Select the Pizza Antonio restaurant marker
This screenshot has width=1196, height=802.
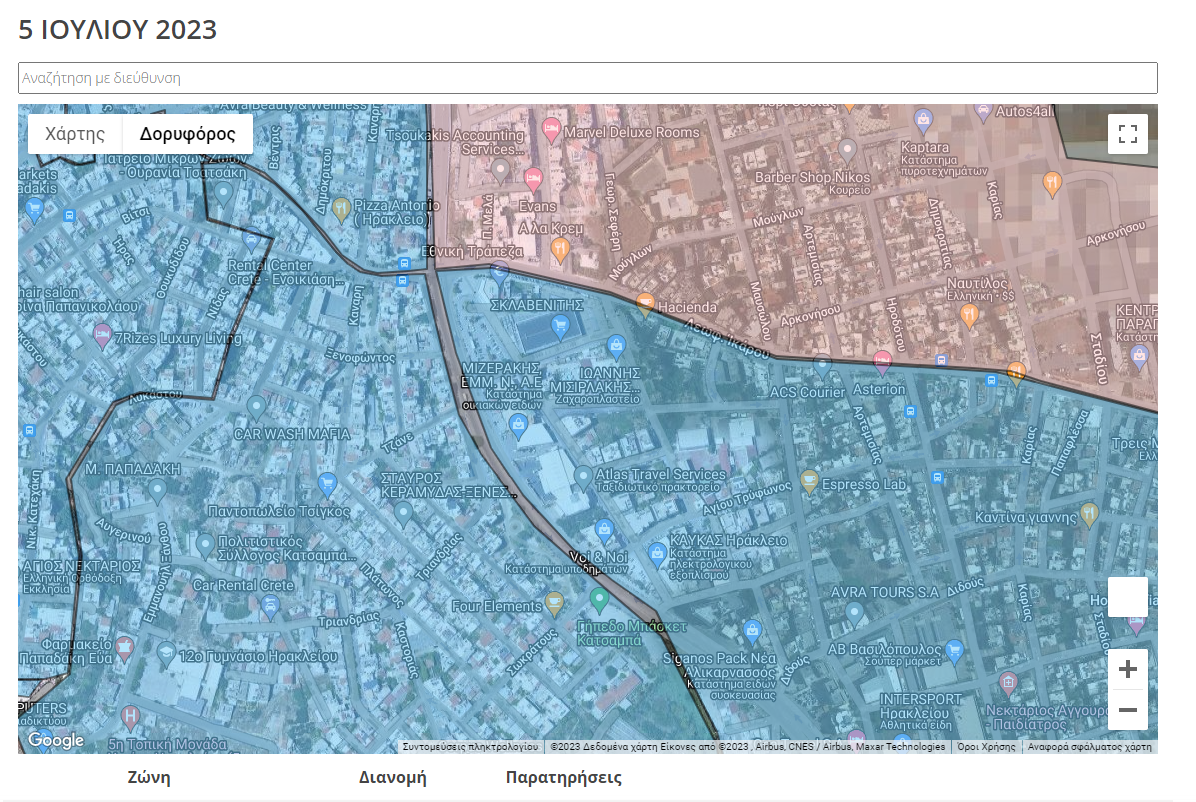[x=341, y=208]
